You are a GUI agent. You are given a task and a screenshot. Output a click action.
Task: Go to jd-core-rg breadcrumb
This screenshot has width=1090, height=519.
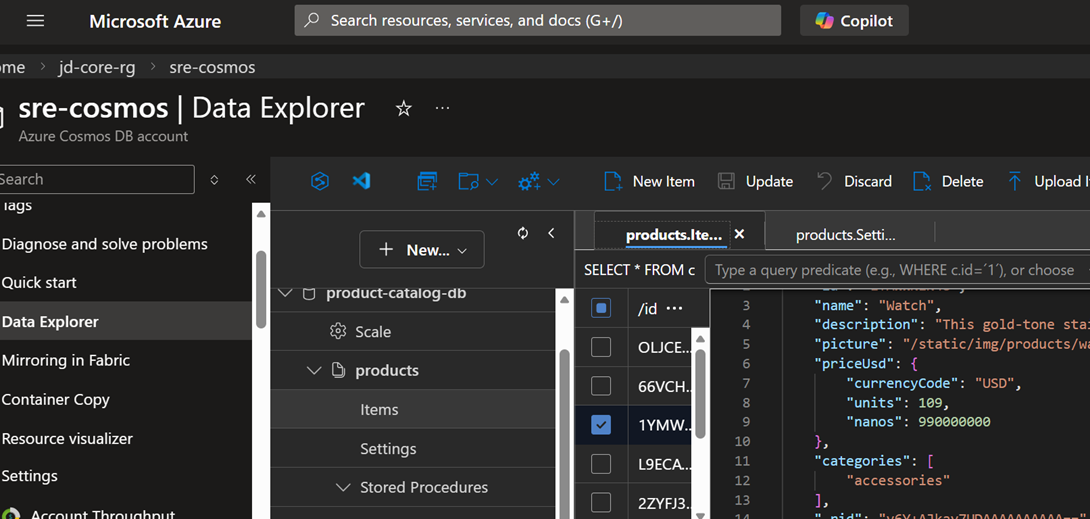[97, 67]
